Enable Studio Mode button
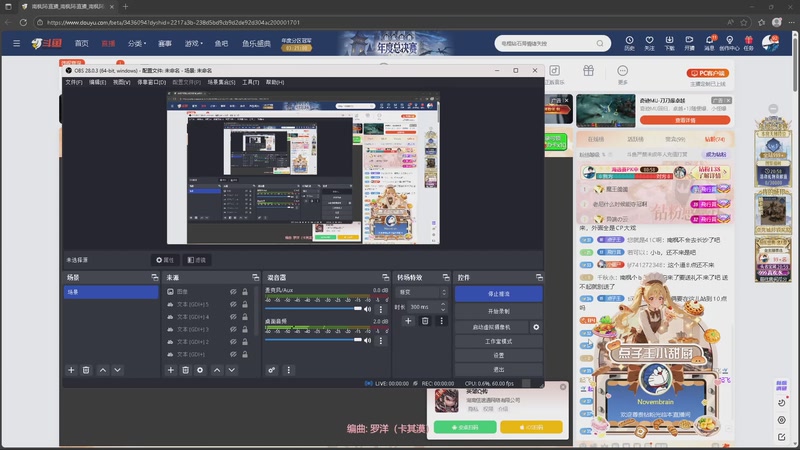Image resolution: width=800 pixels, height=450 pixels. [x=498, y=341]
